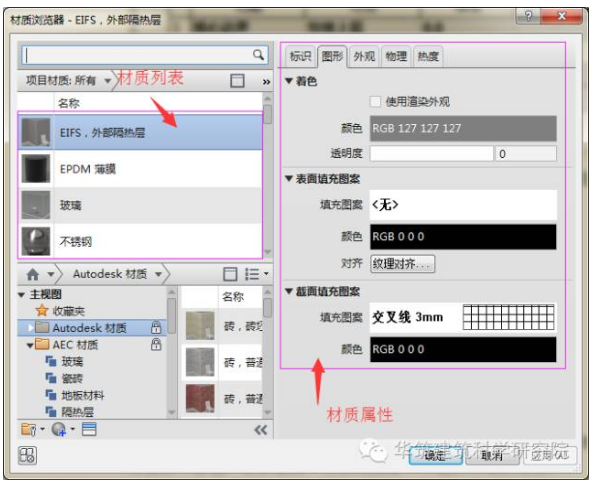Click the 取消 button

(492, 455)
